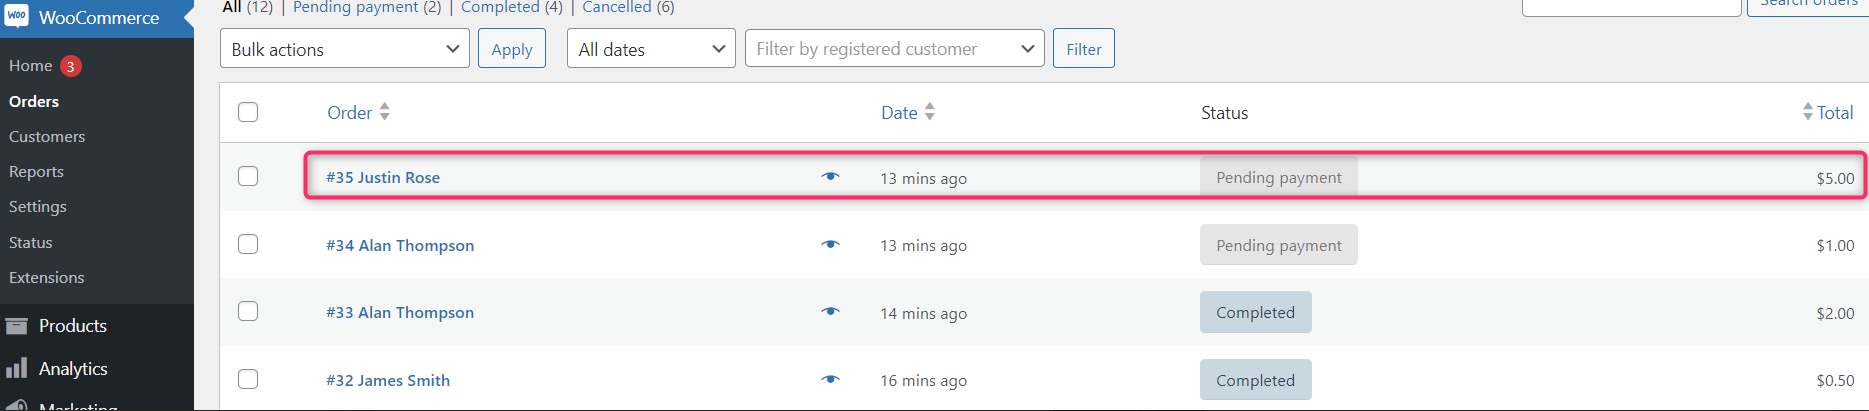Select order #33 Alan Thompson checkbox
Image resolution: width=1869 pixels, height=411 pixels.
point(248,311)
